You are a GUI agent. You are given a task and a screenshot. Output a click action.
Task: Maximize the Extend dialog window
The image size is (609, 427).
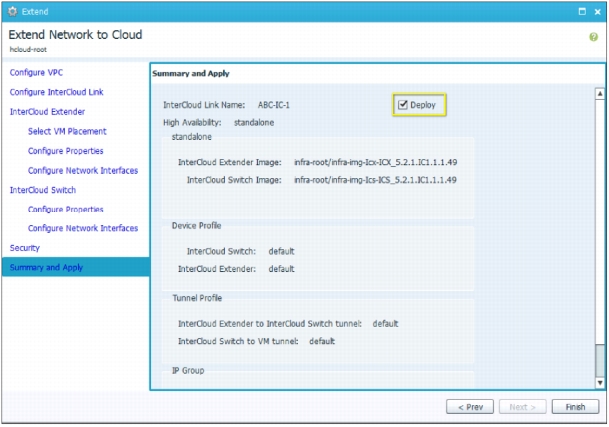(582, 12)
